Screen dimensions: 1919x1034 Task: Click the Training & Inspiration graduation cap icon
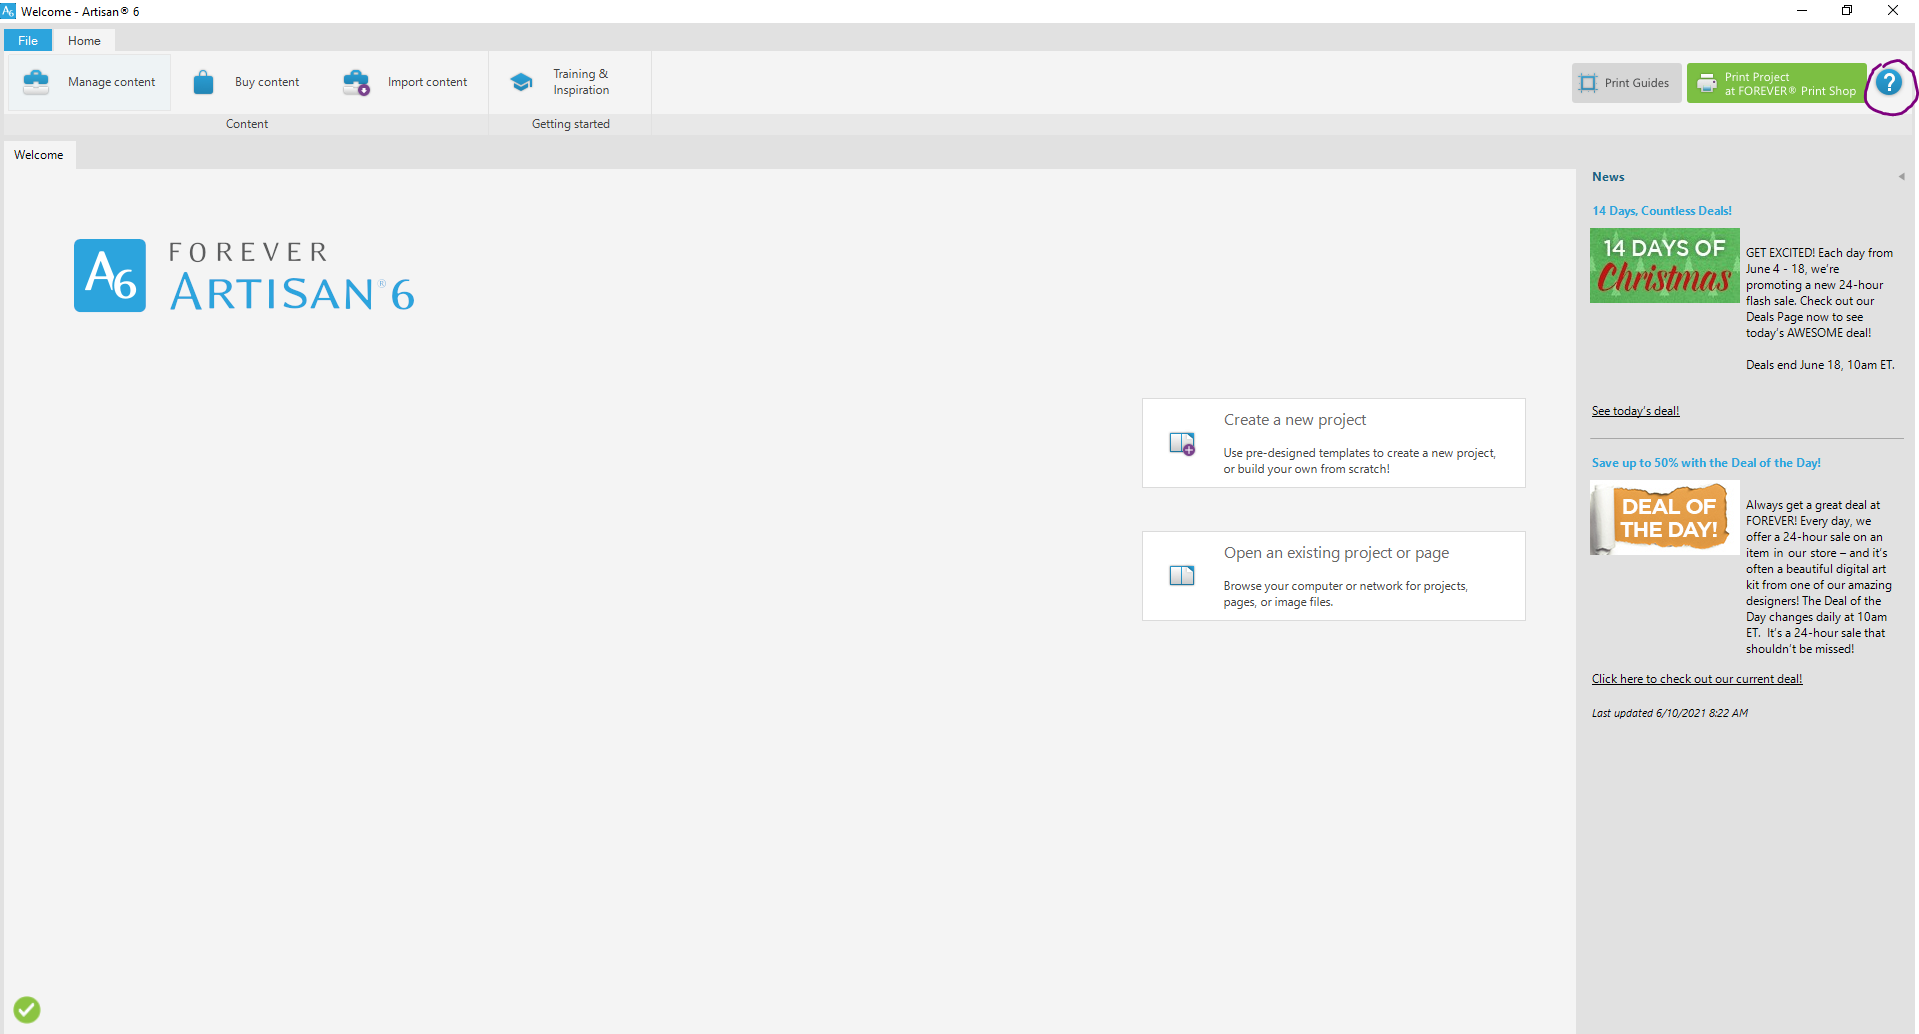pos(521,82)
